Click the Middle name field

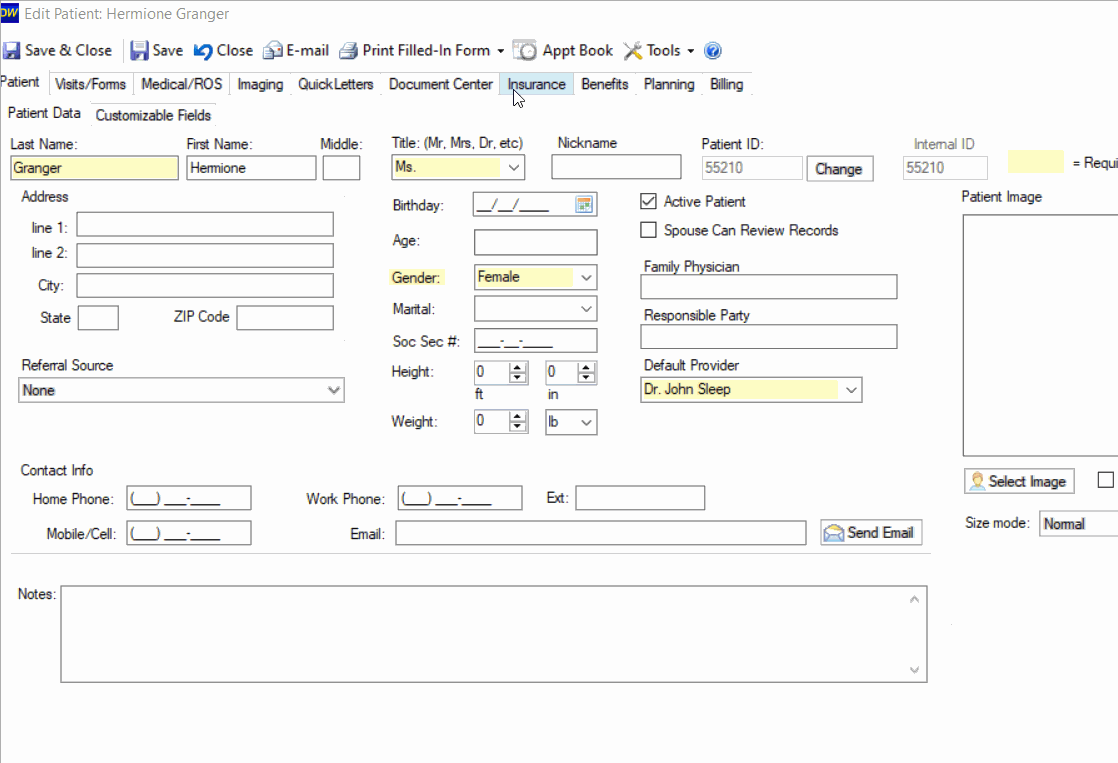342,168
